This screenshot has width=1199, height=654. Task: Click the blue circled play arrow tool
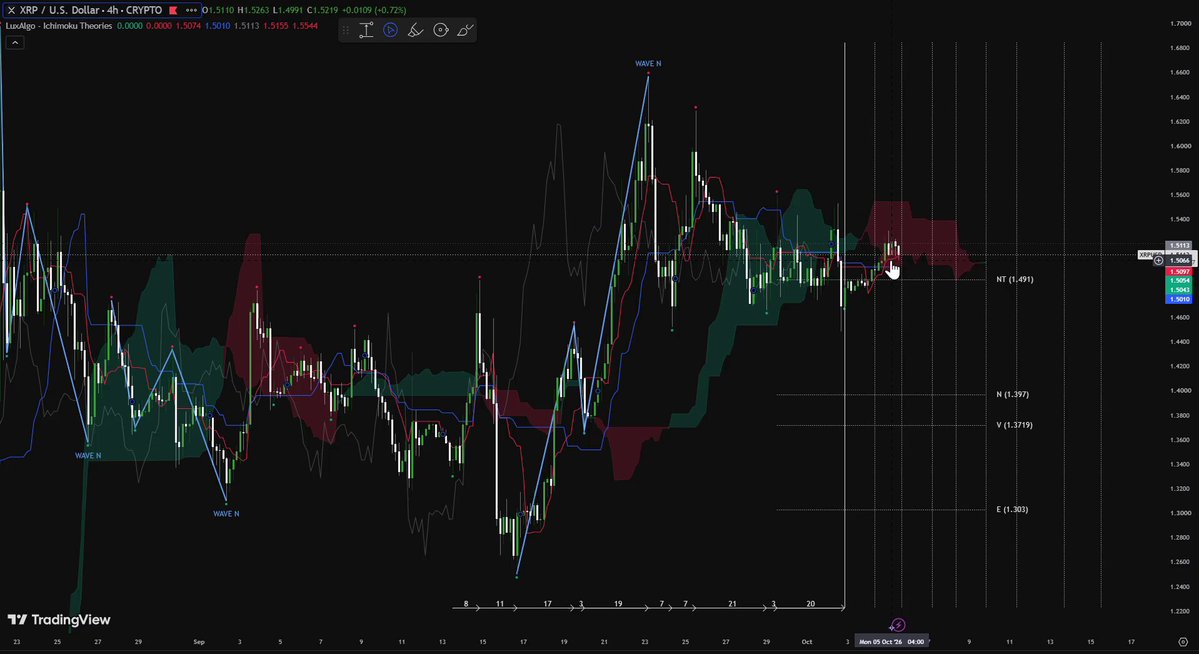click(x=391, y=30)
